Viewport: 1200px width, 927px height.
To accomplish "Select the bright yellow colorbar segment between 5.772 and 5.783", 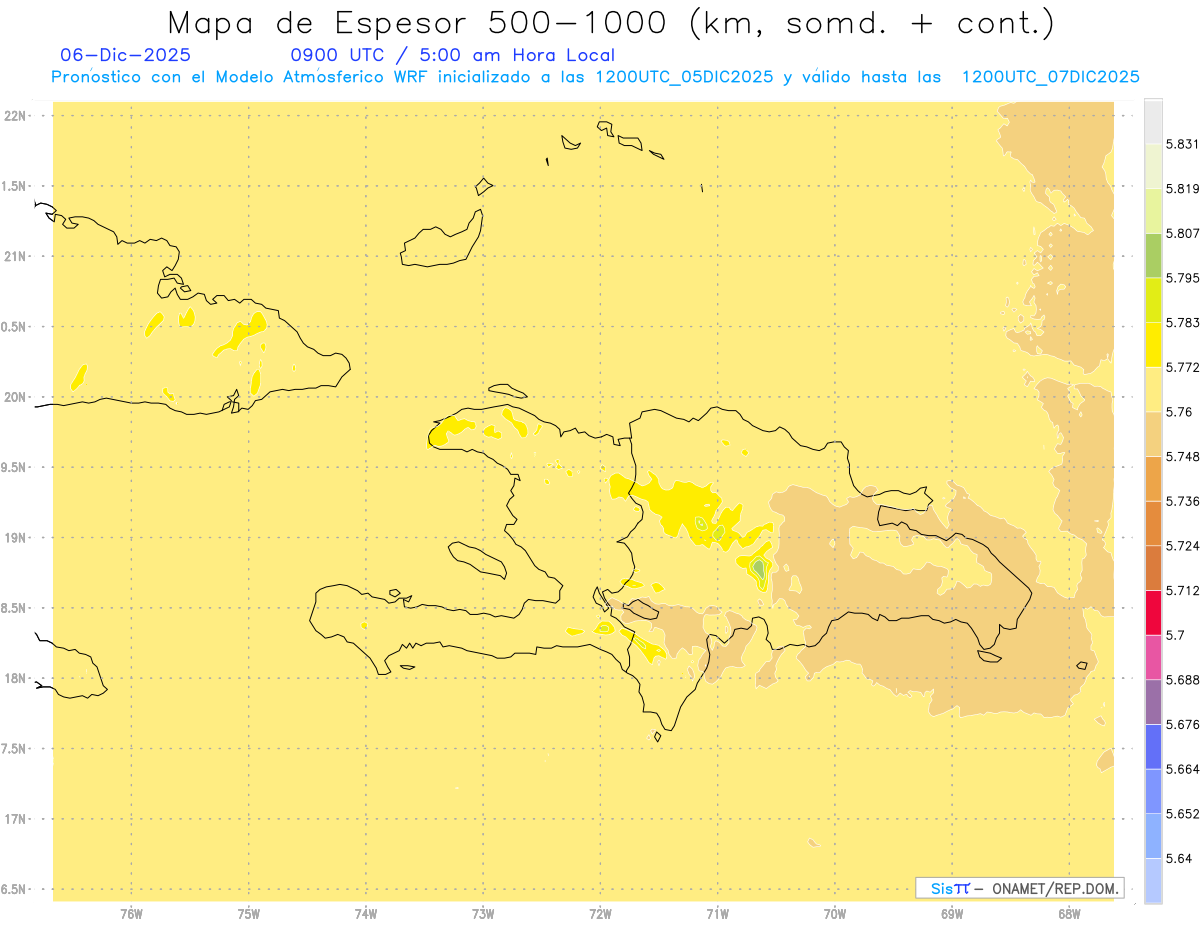I will tap(1153, 345).
